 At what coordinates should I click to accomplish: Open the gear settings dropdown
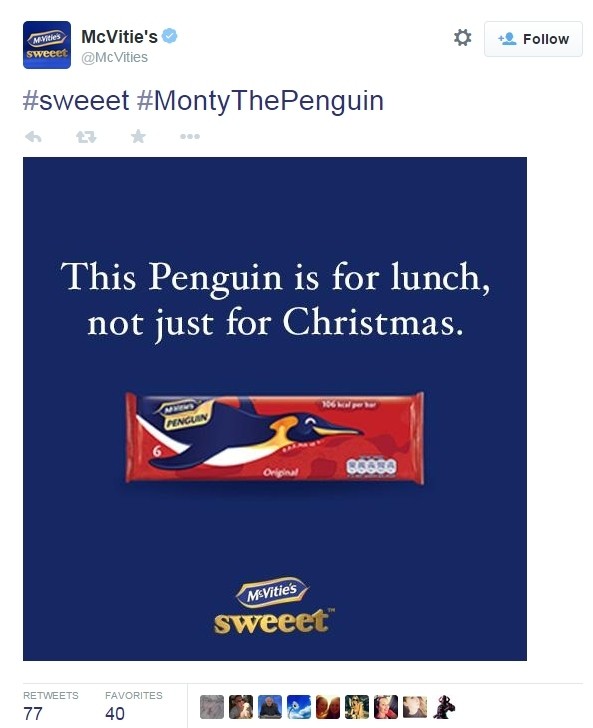[x=462, y=38]
